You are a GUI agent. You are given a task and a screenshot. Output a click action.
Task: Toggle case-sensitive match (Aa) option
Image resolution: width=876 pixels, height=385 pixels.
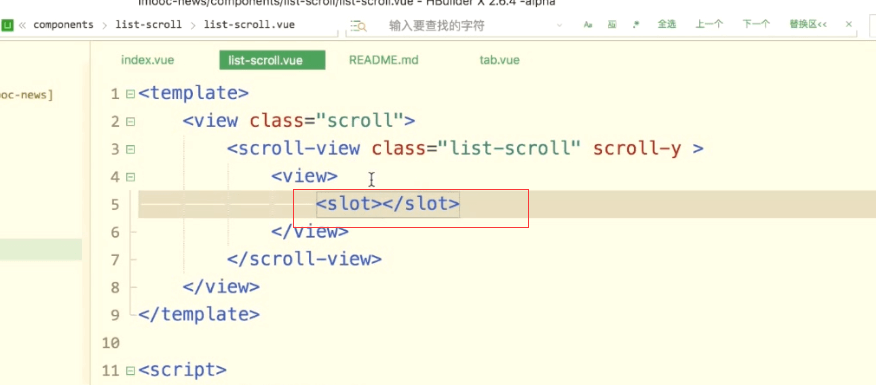click(x=588, y=25)
